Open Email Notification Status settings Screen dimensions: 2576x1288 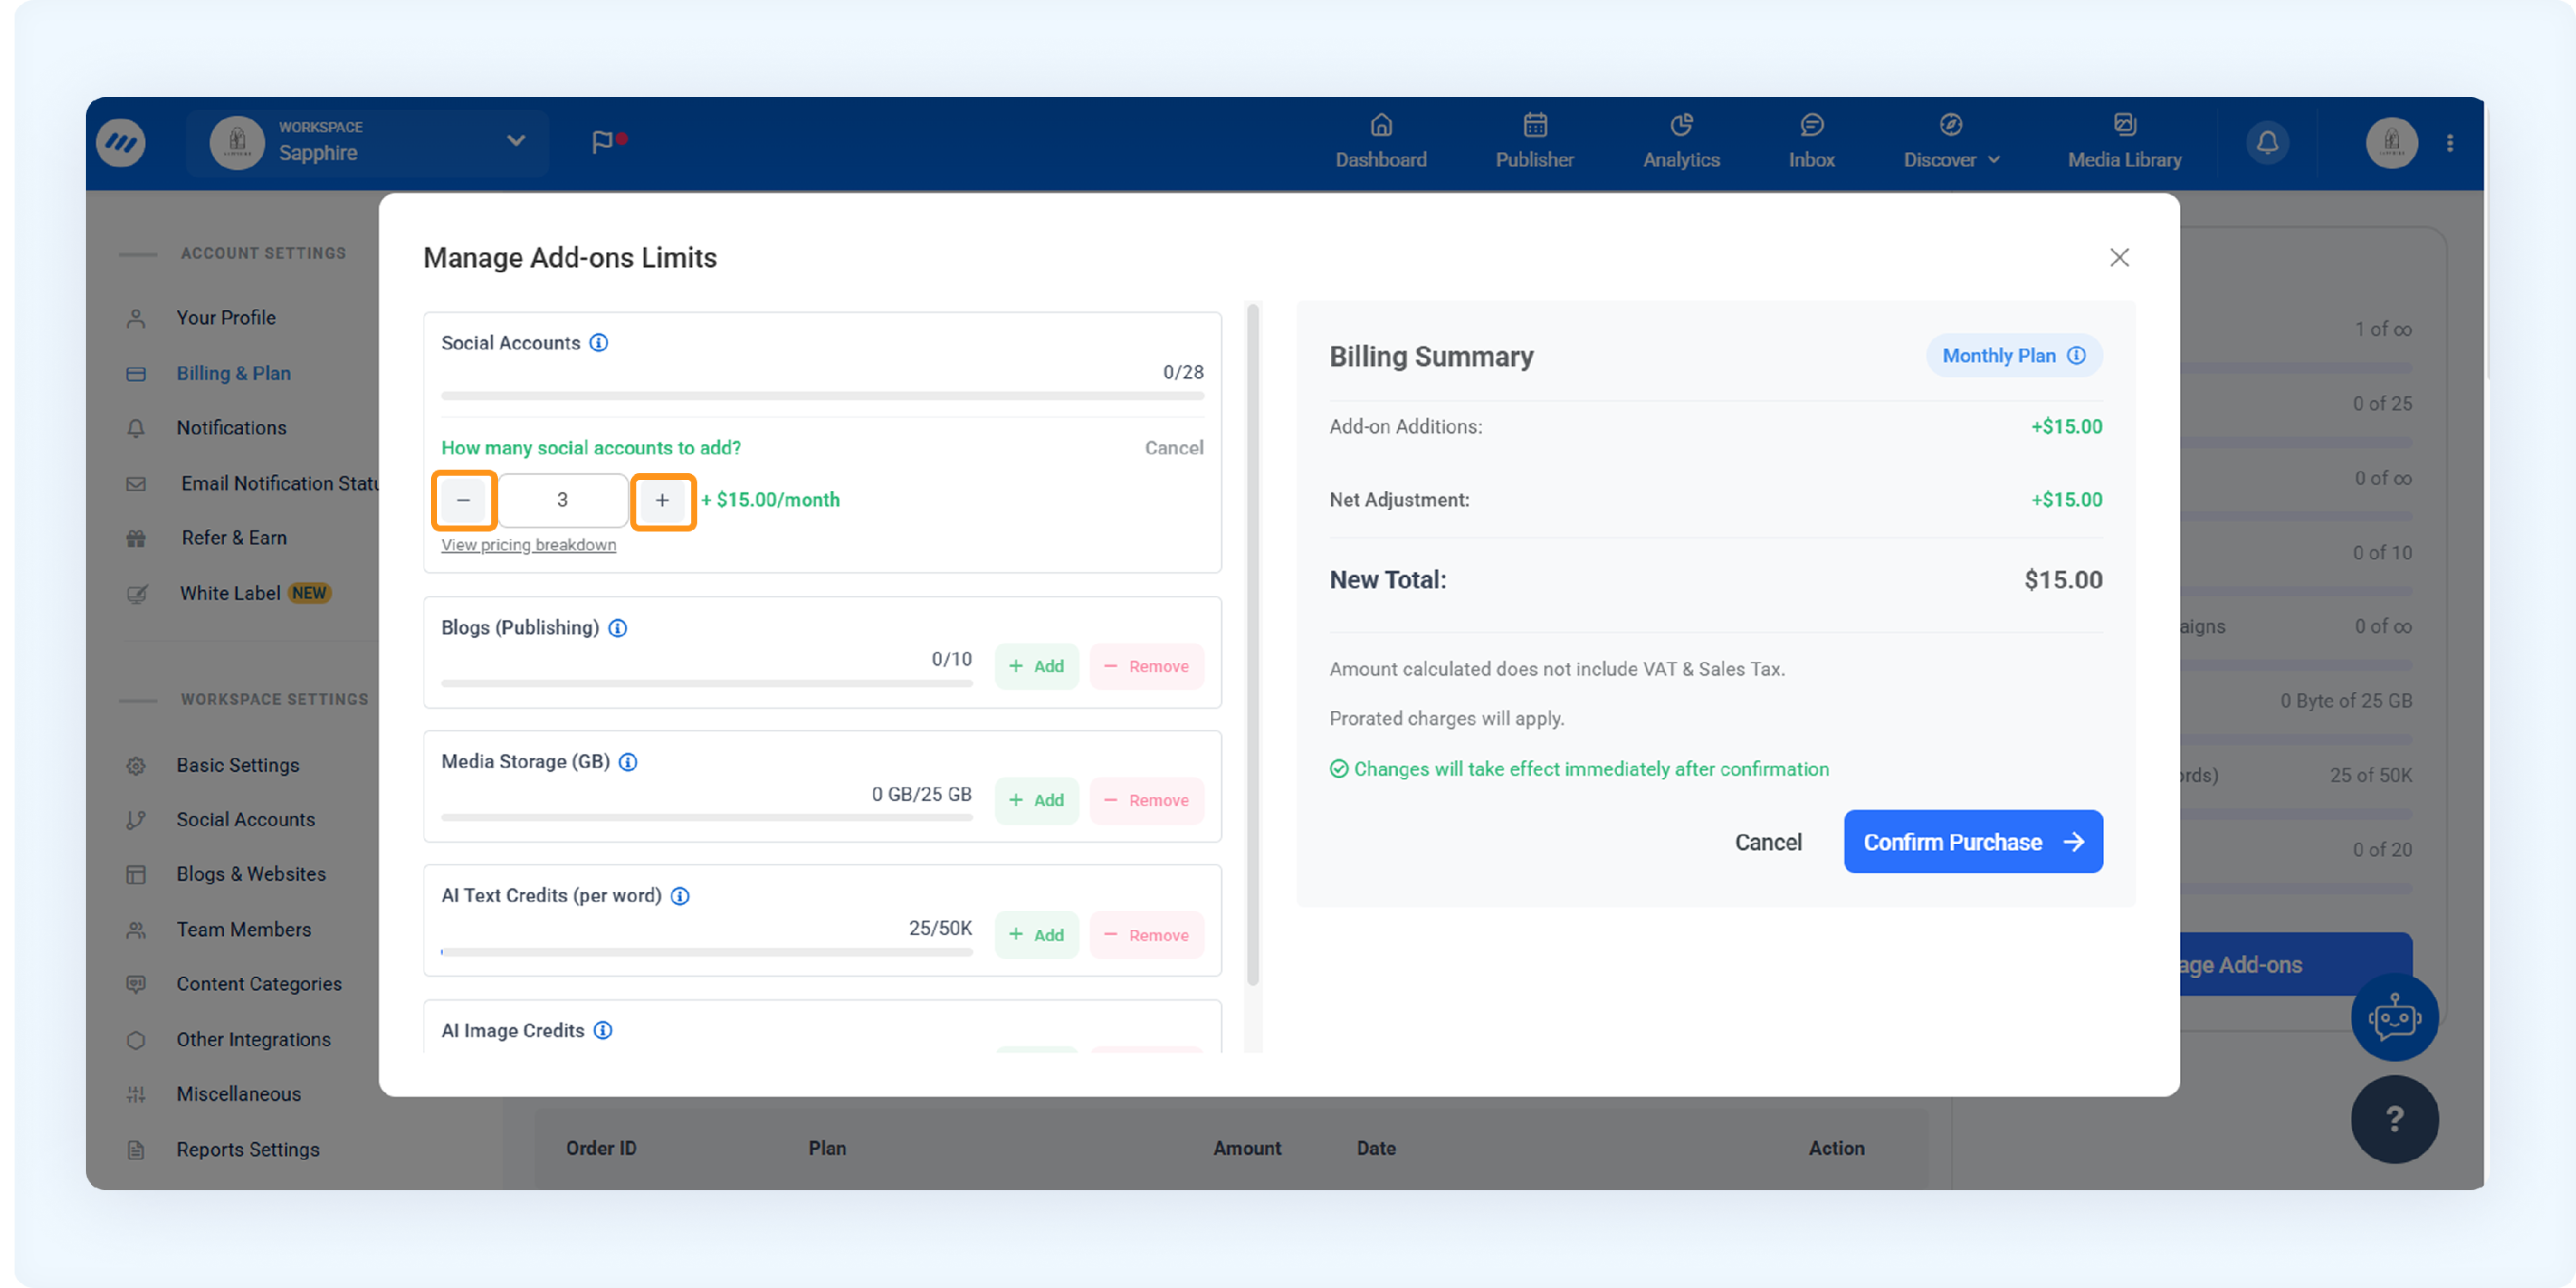click(x=280, y=484)
